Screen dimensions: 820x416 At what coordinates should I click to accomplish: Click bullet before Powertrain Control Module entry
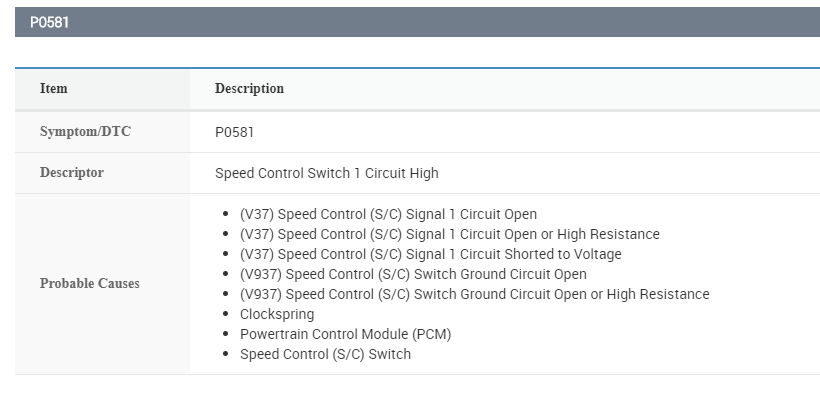(228, 334)
